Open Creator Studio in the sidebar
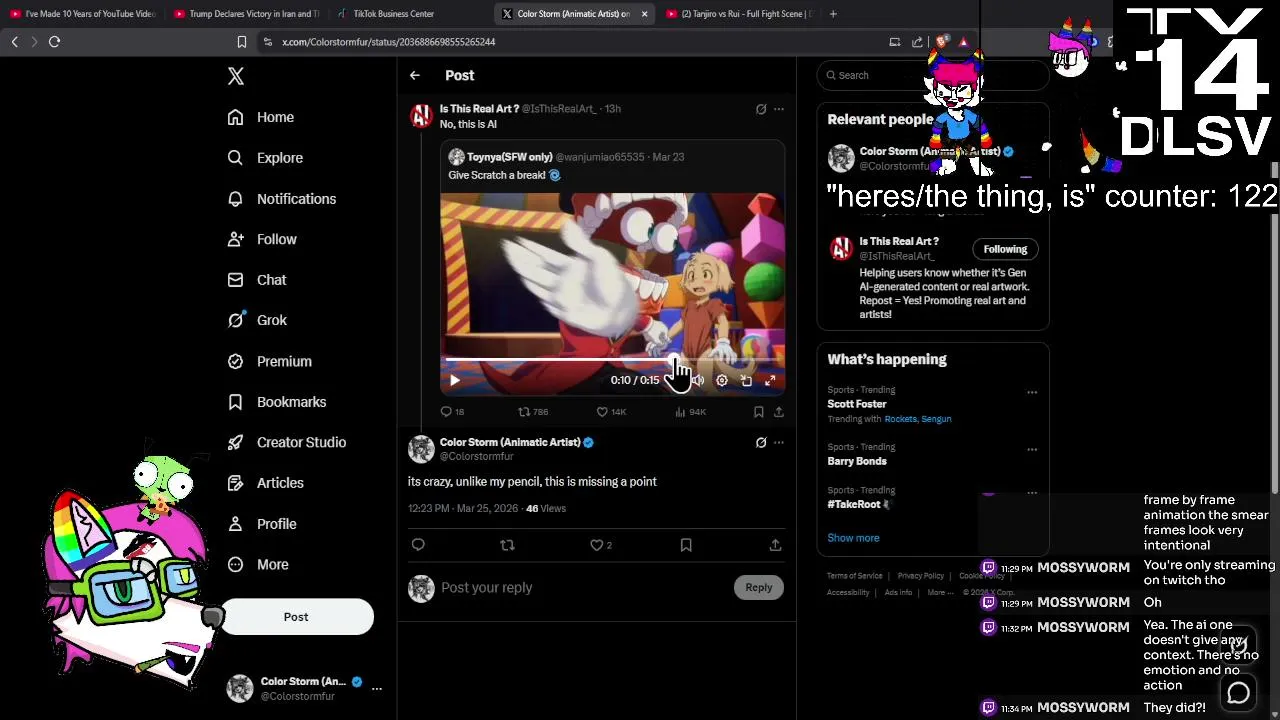The height and width of the screenshot is (720, 1280). pyautogui.click(x=286, y=442)
